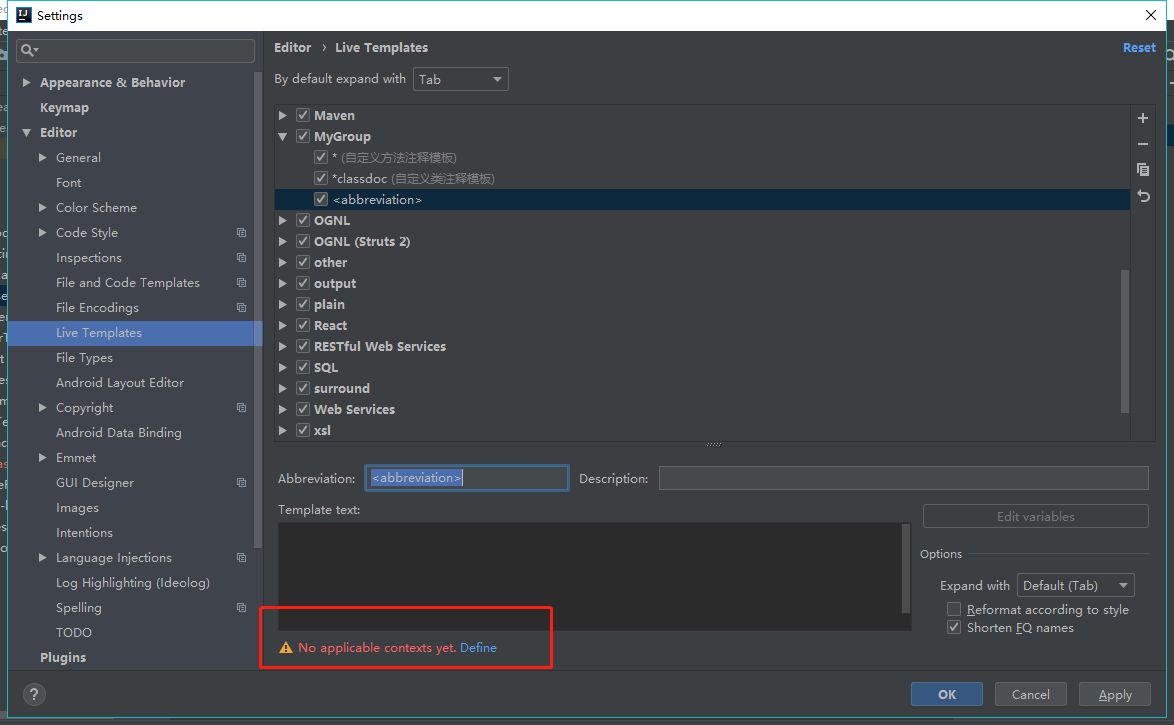Click project-level icon beside Inspections
This screenshot has height=725, width=1174.
241,258
